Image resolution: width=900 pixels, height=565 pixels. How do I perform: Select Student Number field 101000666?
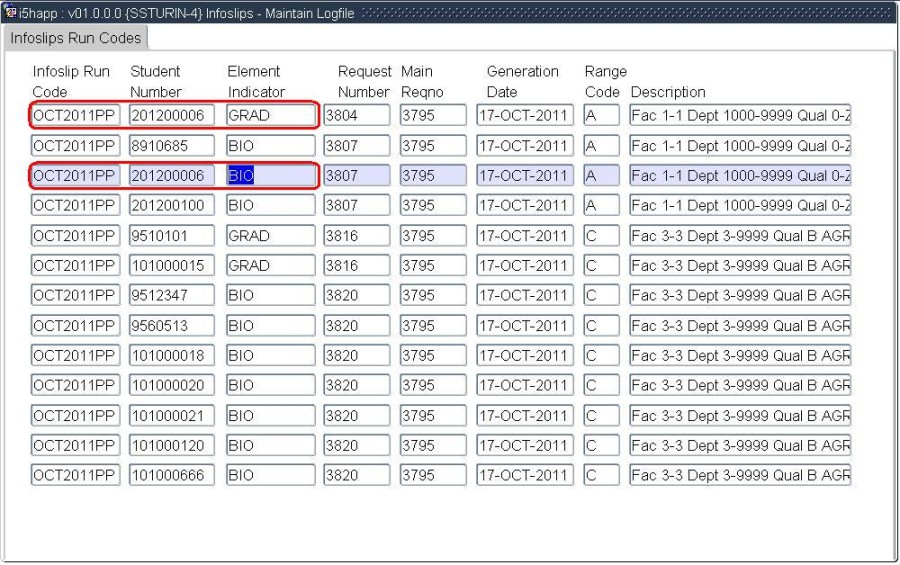tap(171, 476)
